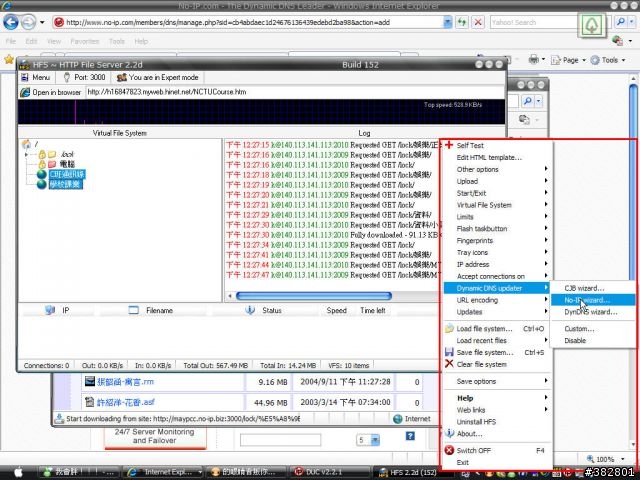Click IE Stop button

[x=478, y=22]
